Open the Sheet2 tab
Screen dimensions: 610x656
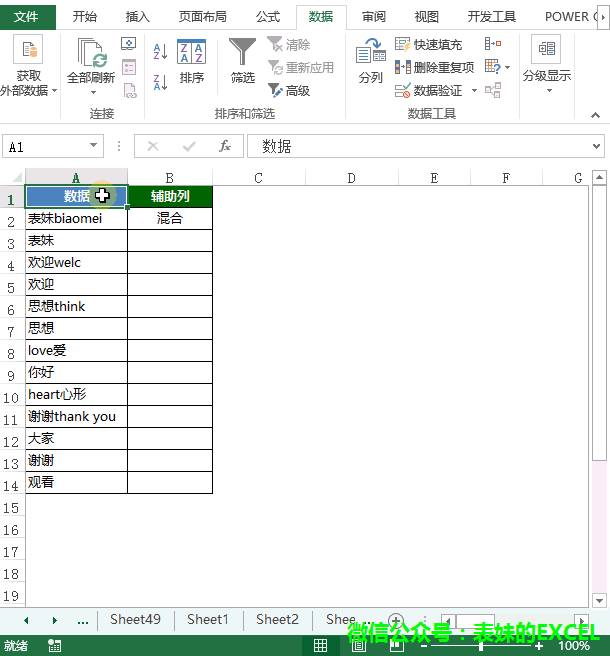click(x=277, y=620)
